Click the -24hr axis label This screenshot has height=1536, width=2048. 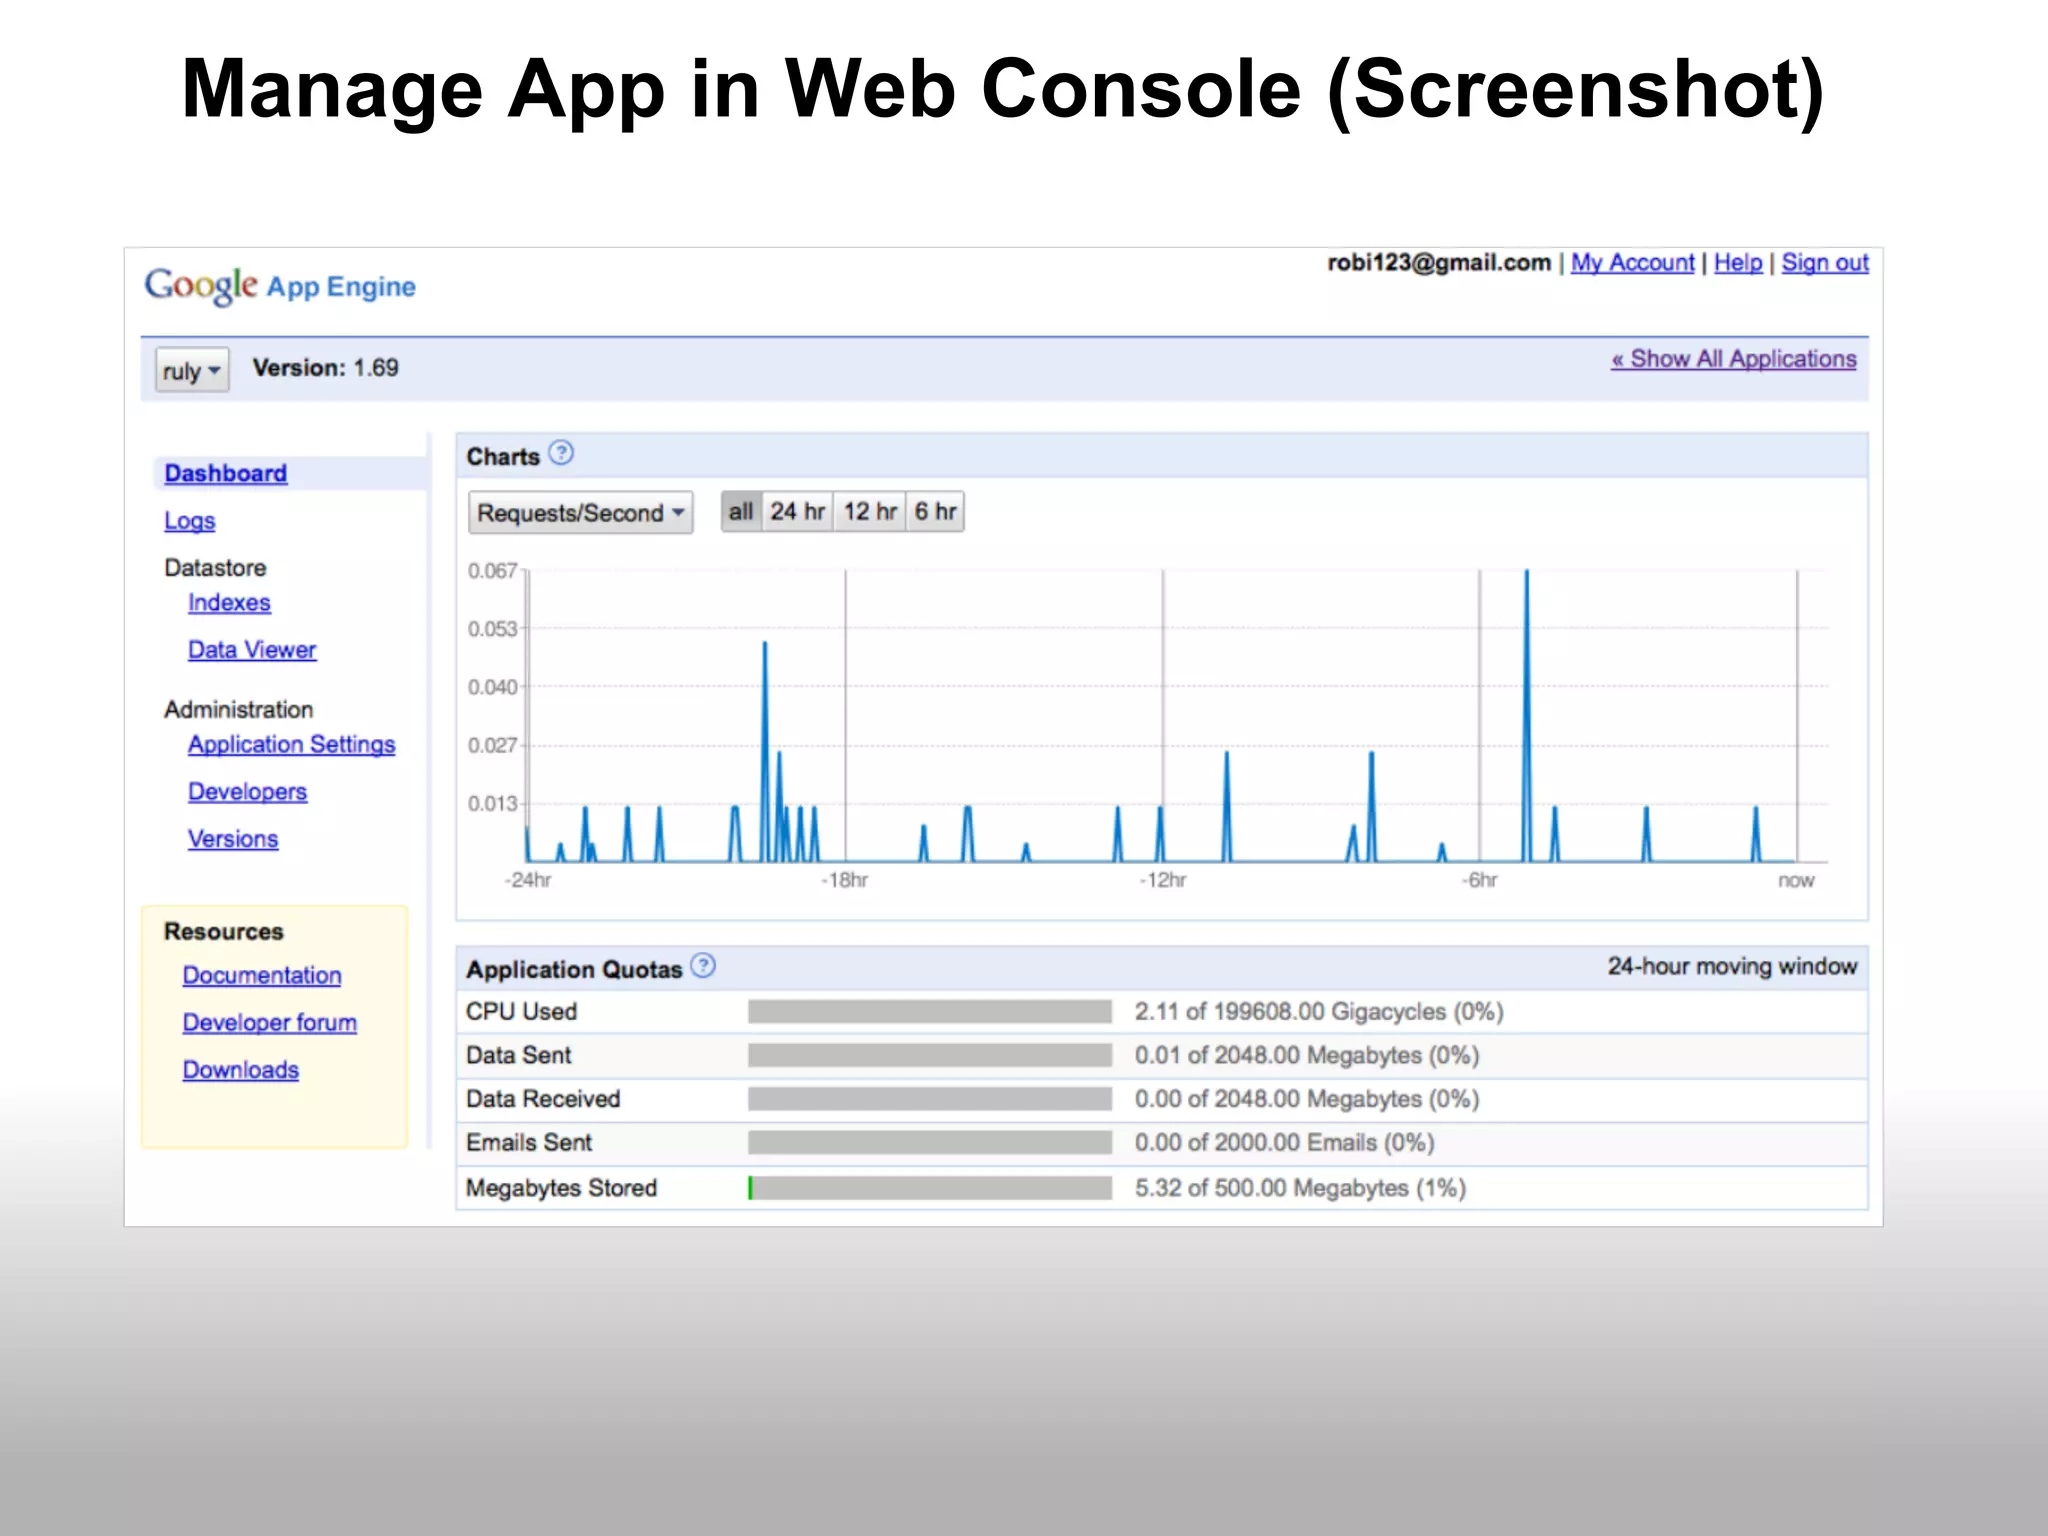[x=527, y=880]
